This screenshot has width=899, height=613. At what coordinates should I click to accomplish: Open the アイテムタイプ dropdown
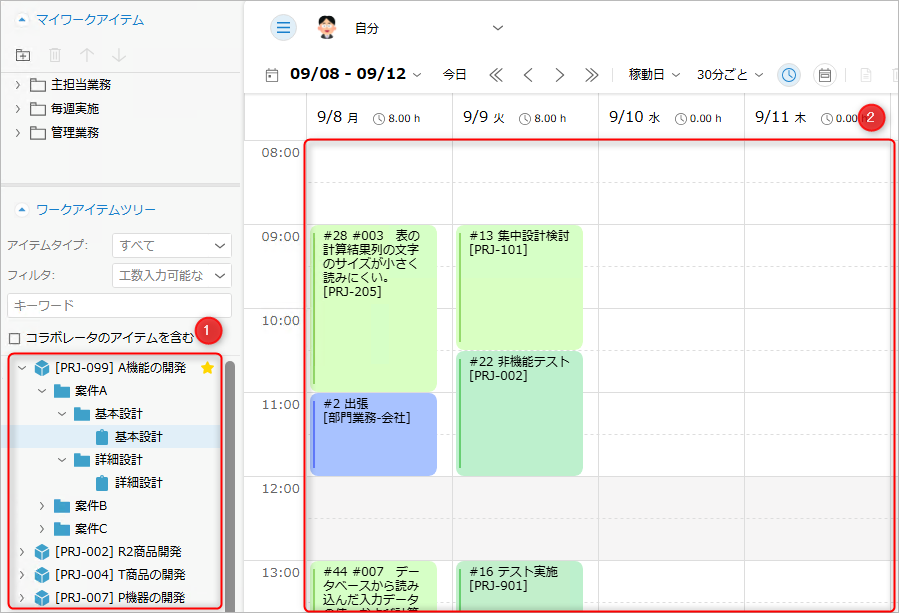[x=172, y=245]
